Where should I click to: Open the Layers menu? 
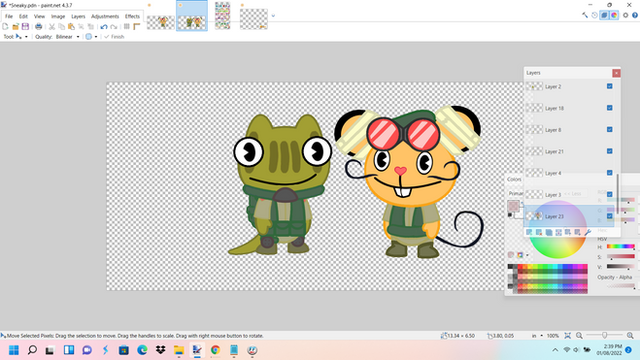(78, 16)
